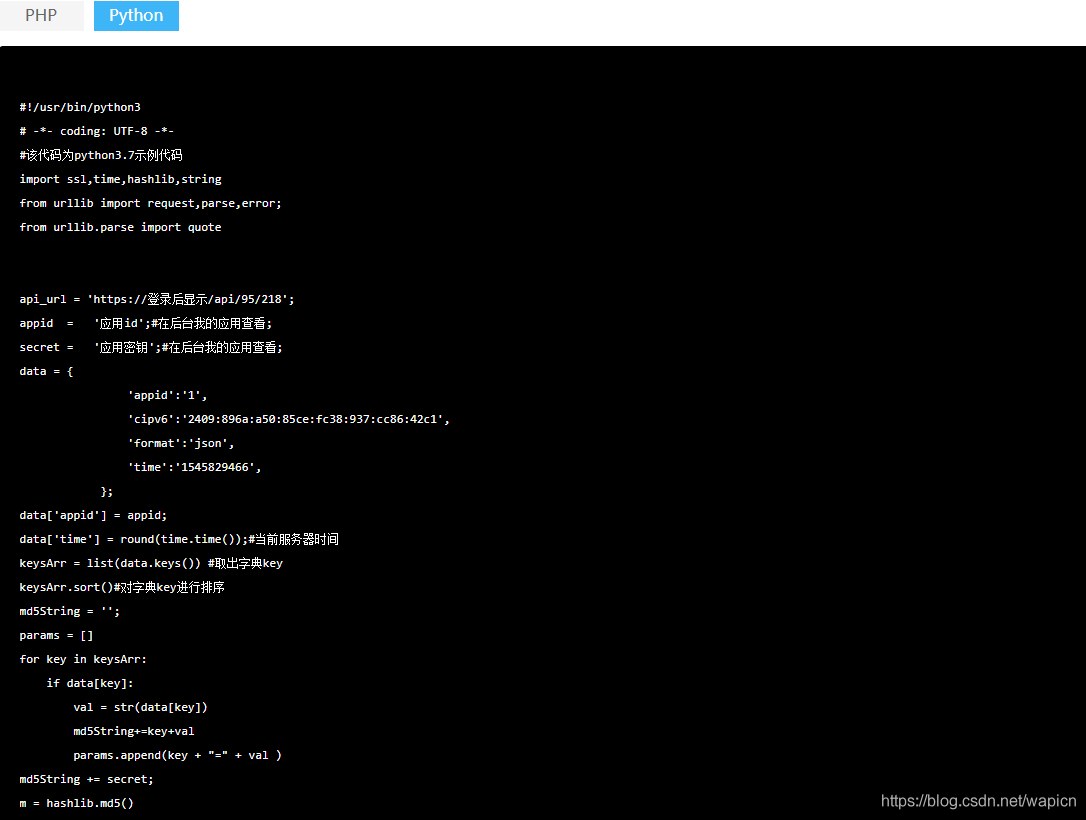Click the "md5String = '';" line
Image resolution: width=1086 pixels, height=820 pixels.
(x=70, y=612)
